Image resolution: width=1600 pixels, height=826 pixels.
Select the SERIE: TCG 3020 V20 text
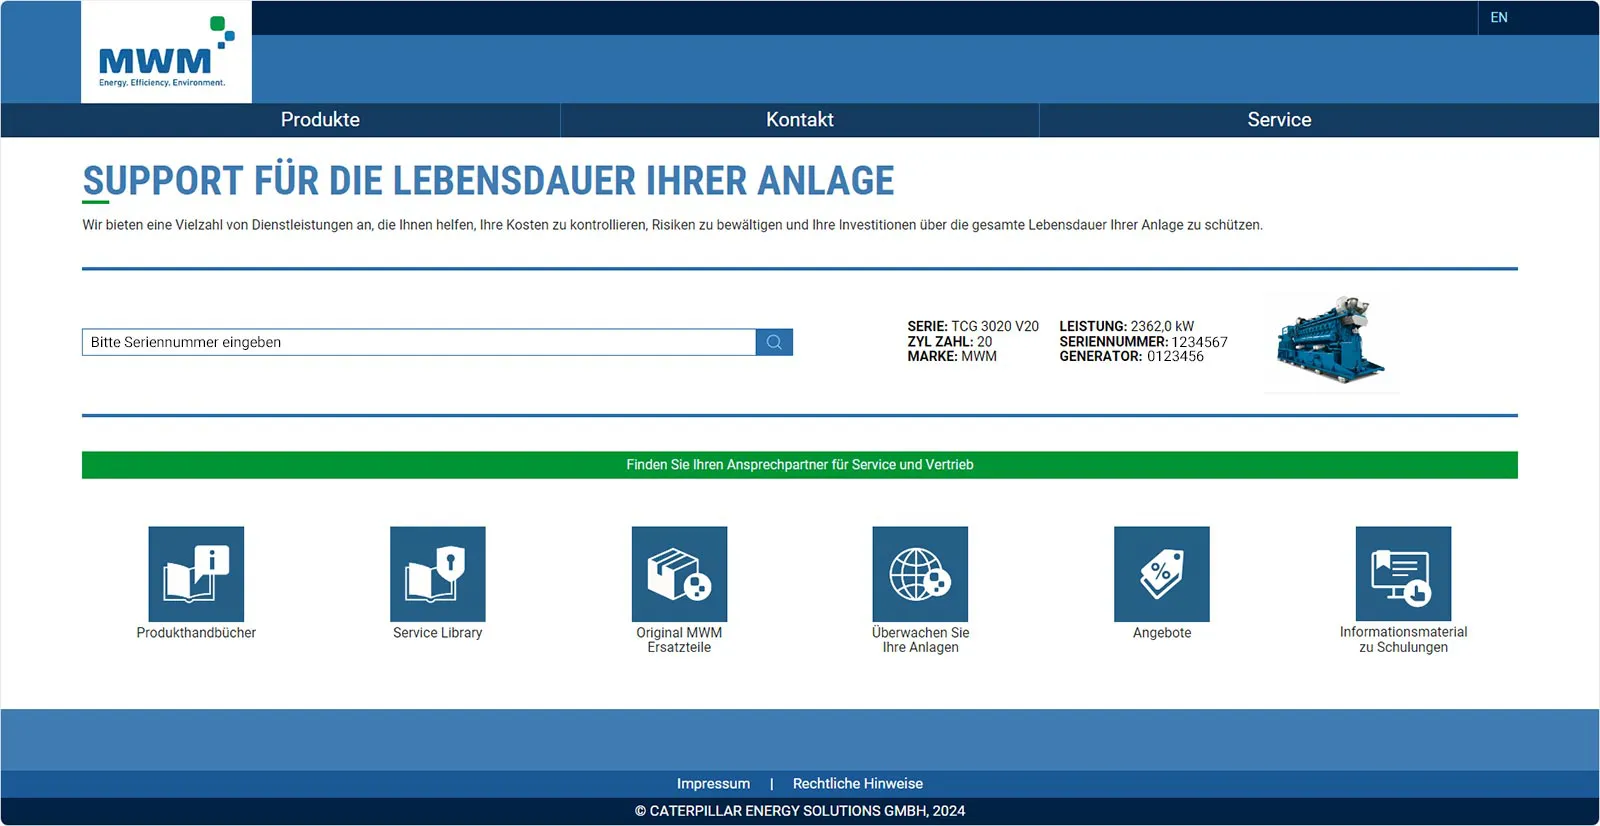pyautogui.click(x=973, y=326)
